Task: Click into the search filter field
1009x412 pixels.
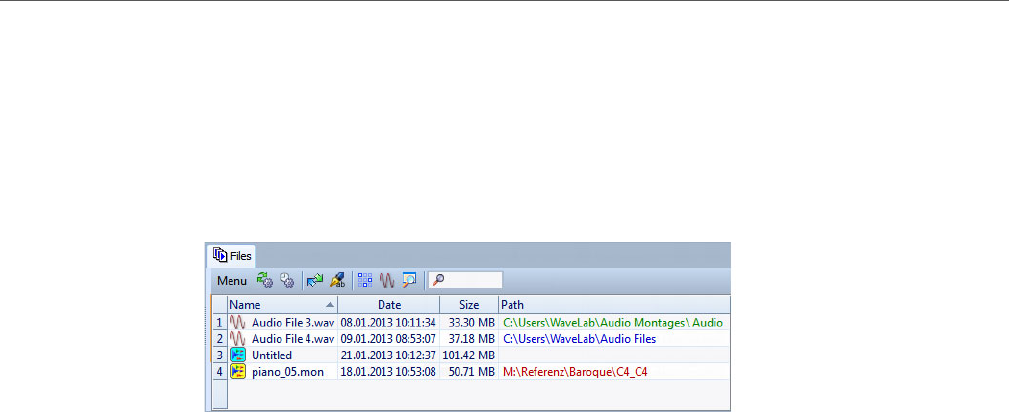Action: pyautogui.click(x=466, y=280)
